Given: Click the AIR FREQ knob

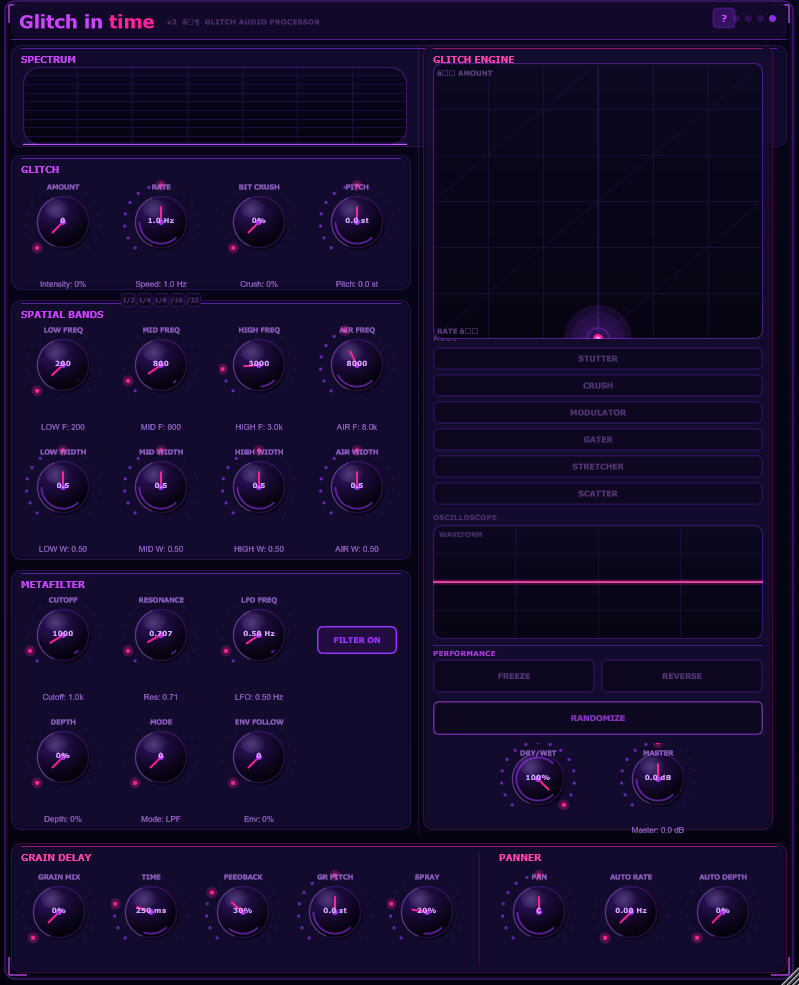Looking at the screenshot, I should pyautogui.click(x=357, y=364).
